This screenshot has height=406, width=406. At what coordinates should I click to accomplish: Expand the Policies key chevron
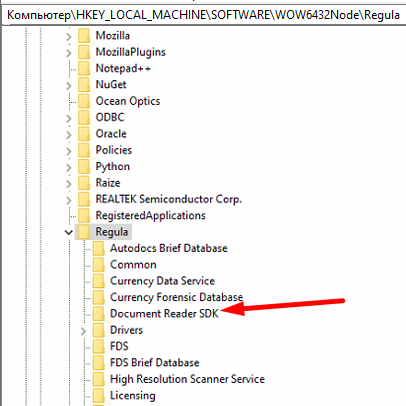tap(69, 150)
